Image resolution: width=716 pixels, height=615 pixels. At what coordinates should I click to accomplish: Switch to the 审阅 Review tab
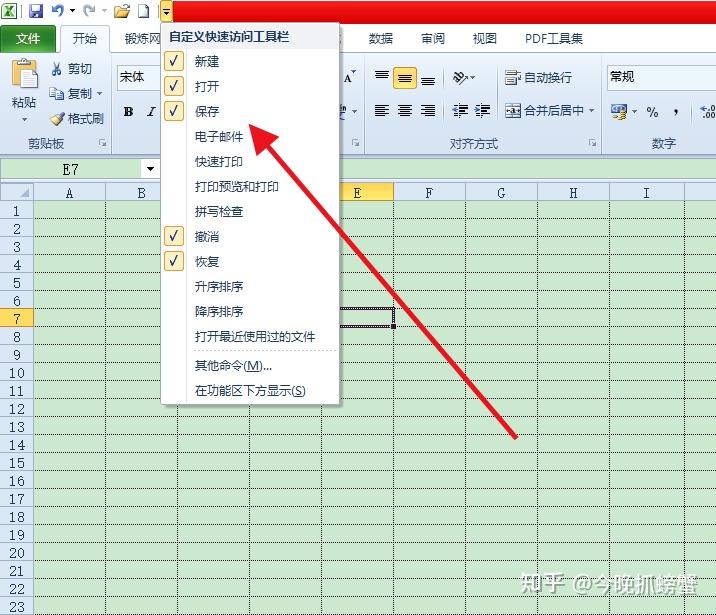point(433,39)
